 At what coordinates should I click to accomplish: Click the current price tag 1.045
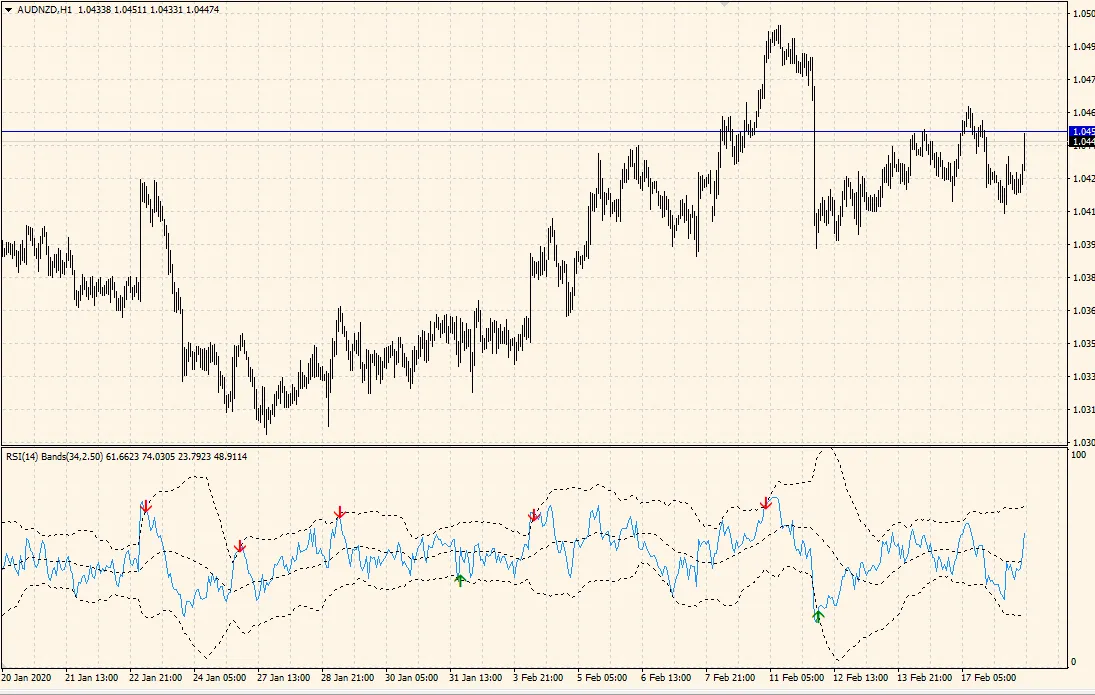pyautogui.click(x=1080, y=130)
